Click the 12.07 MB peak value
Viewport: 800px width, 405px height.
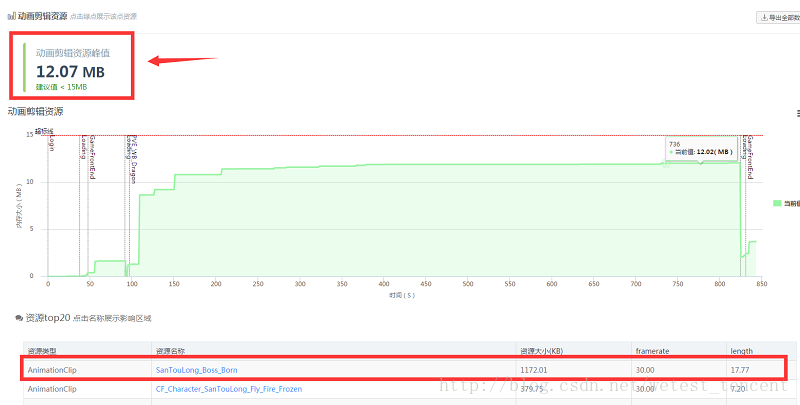coord(70,71)
